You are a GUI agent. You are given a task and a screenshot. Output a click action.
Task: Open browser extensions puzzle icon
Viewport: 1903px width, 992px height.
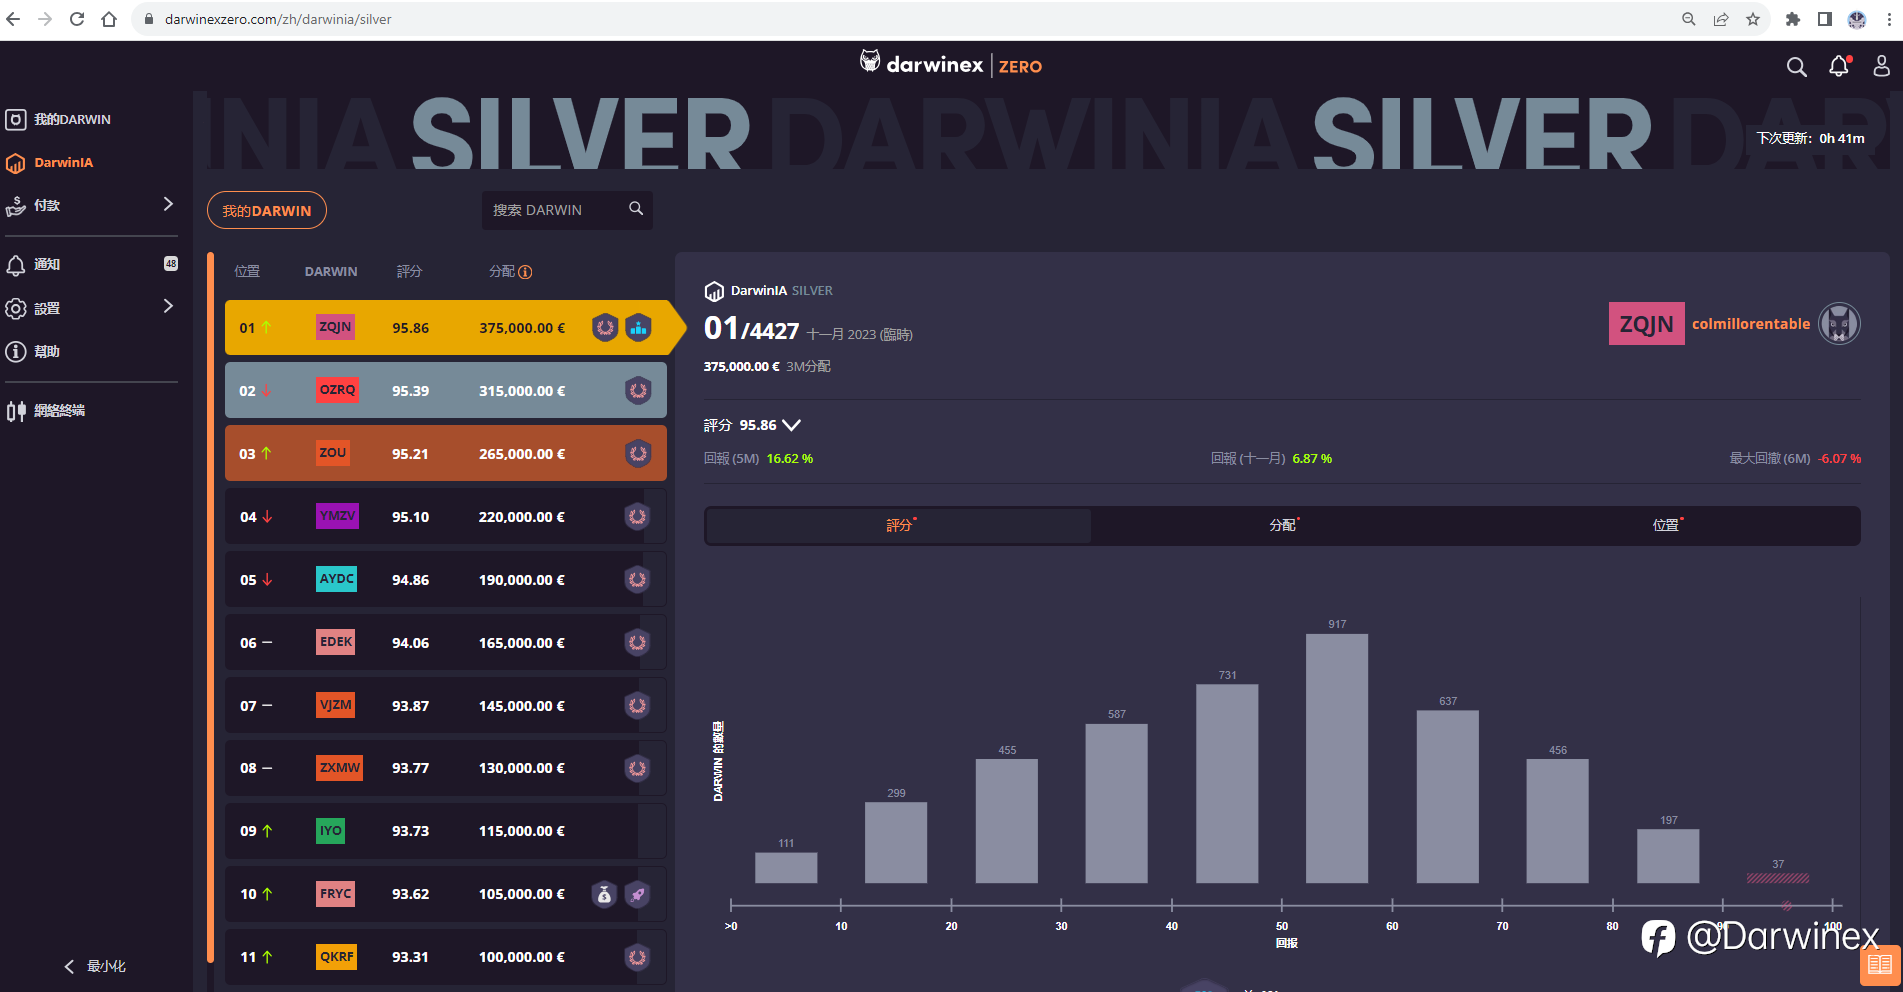1793,19
